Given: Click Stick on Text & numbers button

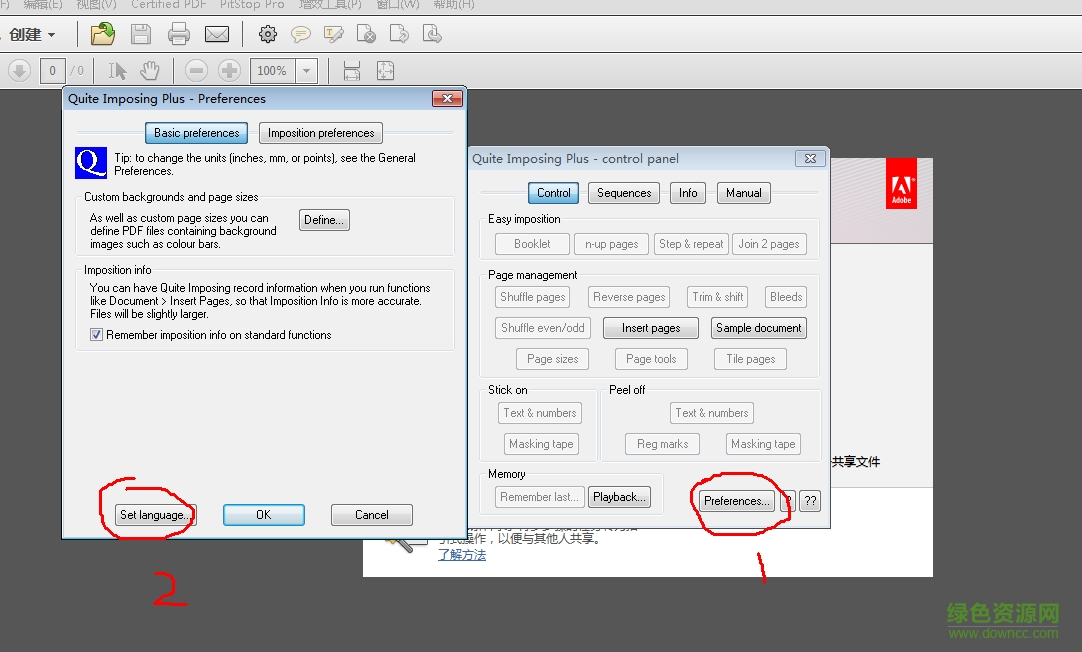Looking at the screenshot, I should [540, 413].
